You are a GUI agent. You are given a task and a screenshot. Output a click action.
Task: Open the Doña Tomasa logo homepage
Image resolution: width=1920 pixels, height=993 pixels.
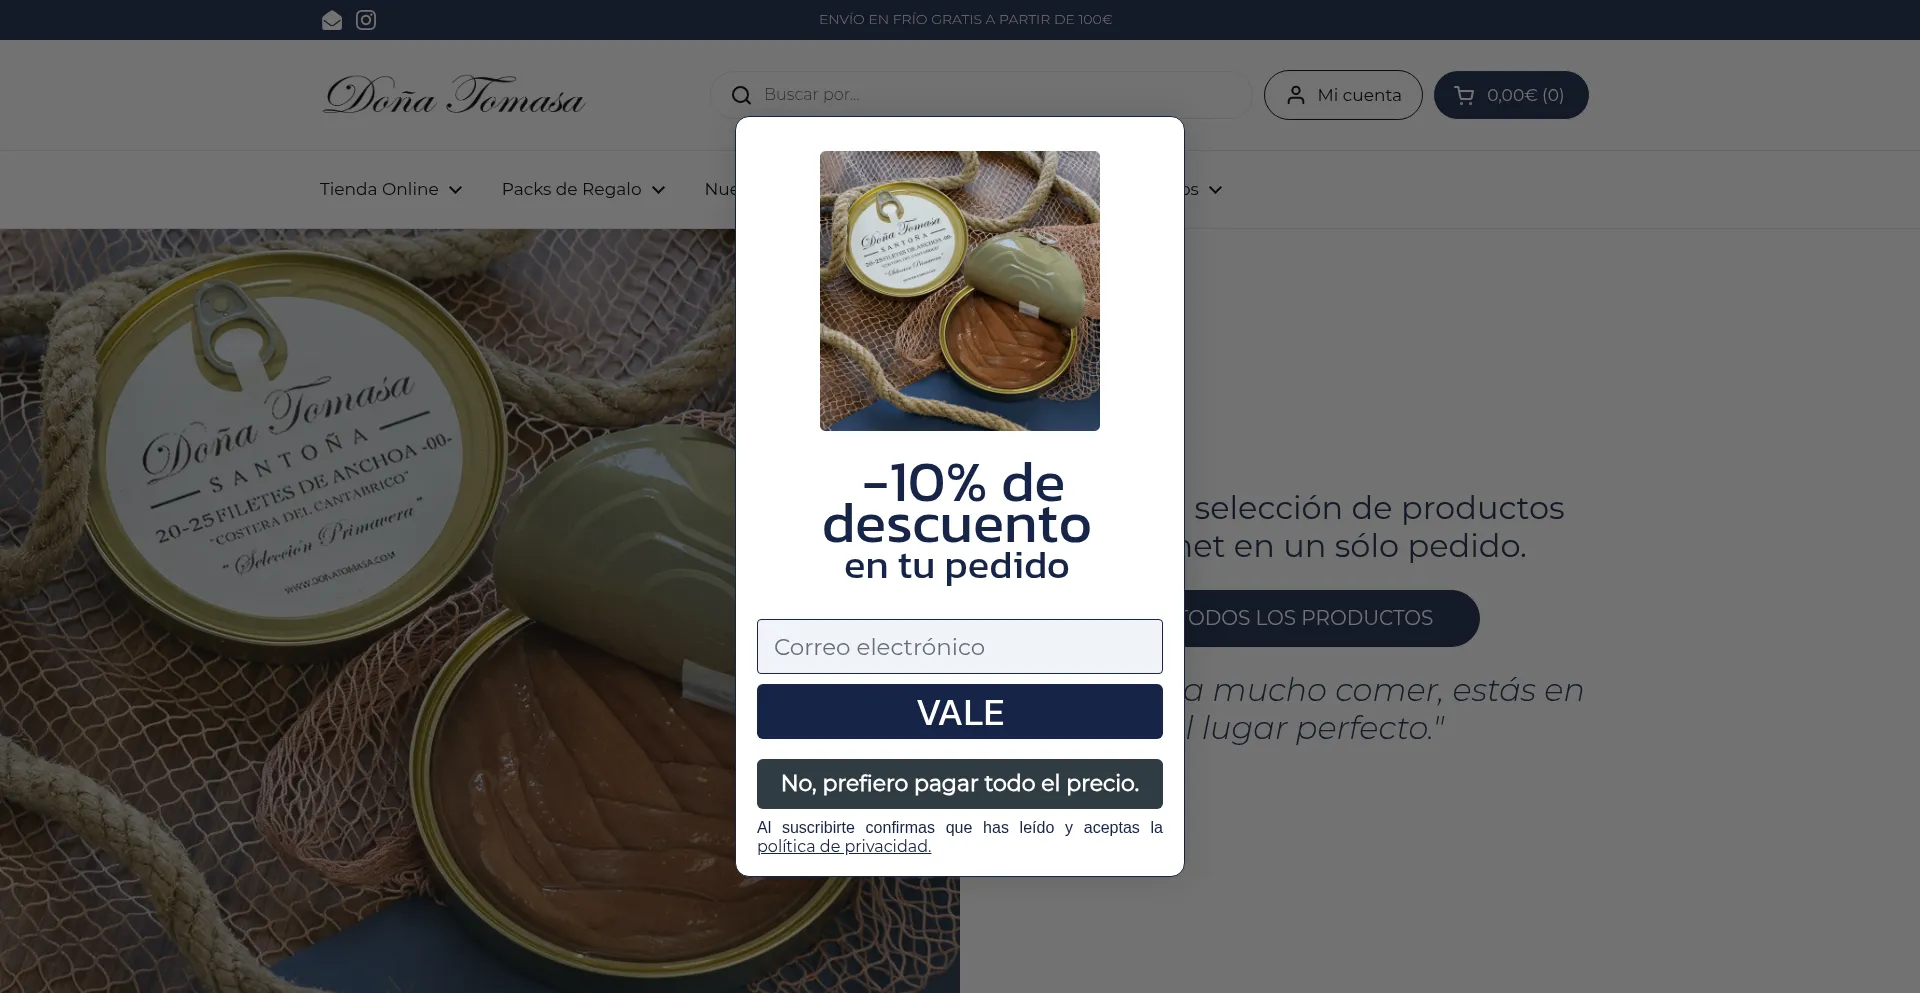tap(453, 95)
